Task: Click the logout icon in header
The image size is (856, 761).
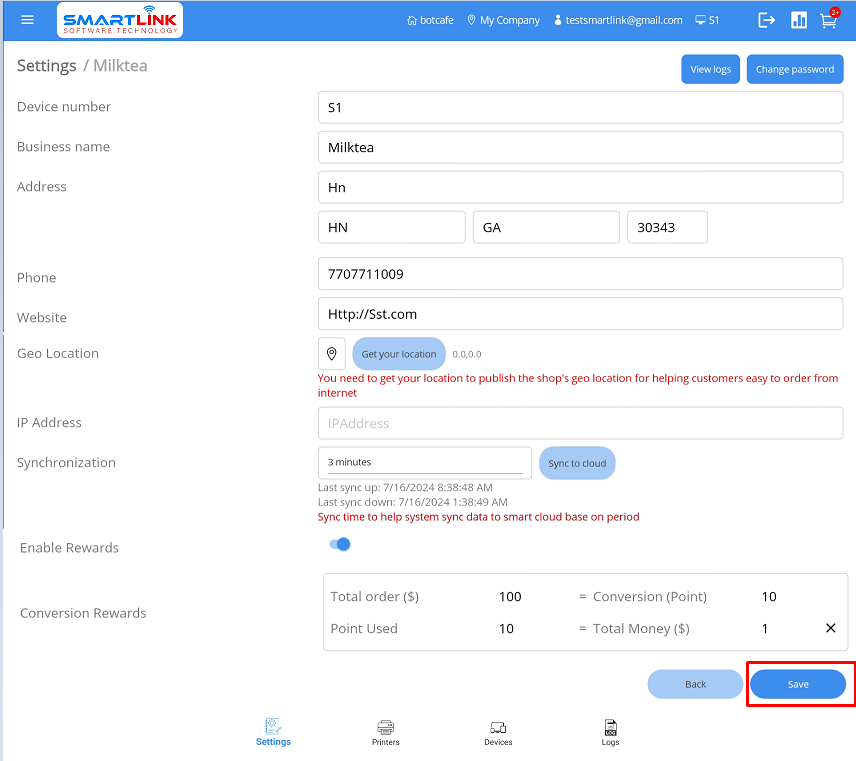Action: [767, 20]
